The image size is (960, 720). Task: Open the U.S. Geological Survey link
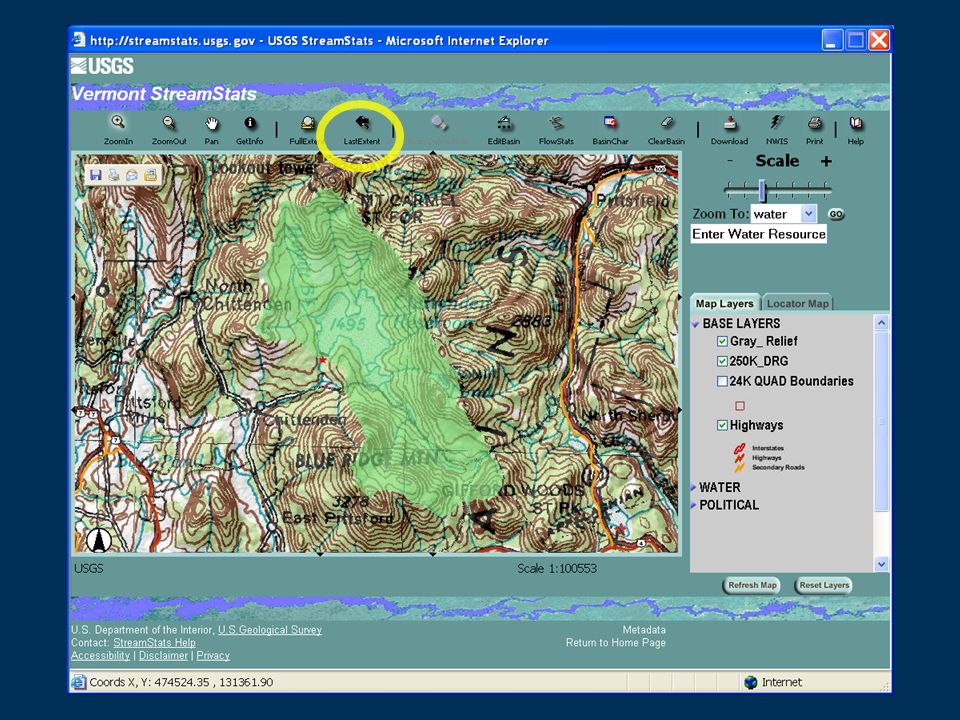(269, 629)
